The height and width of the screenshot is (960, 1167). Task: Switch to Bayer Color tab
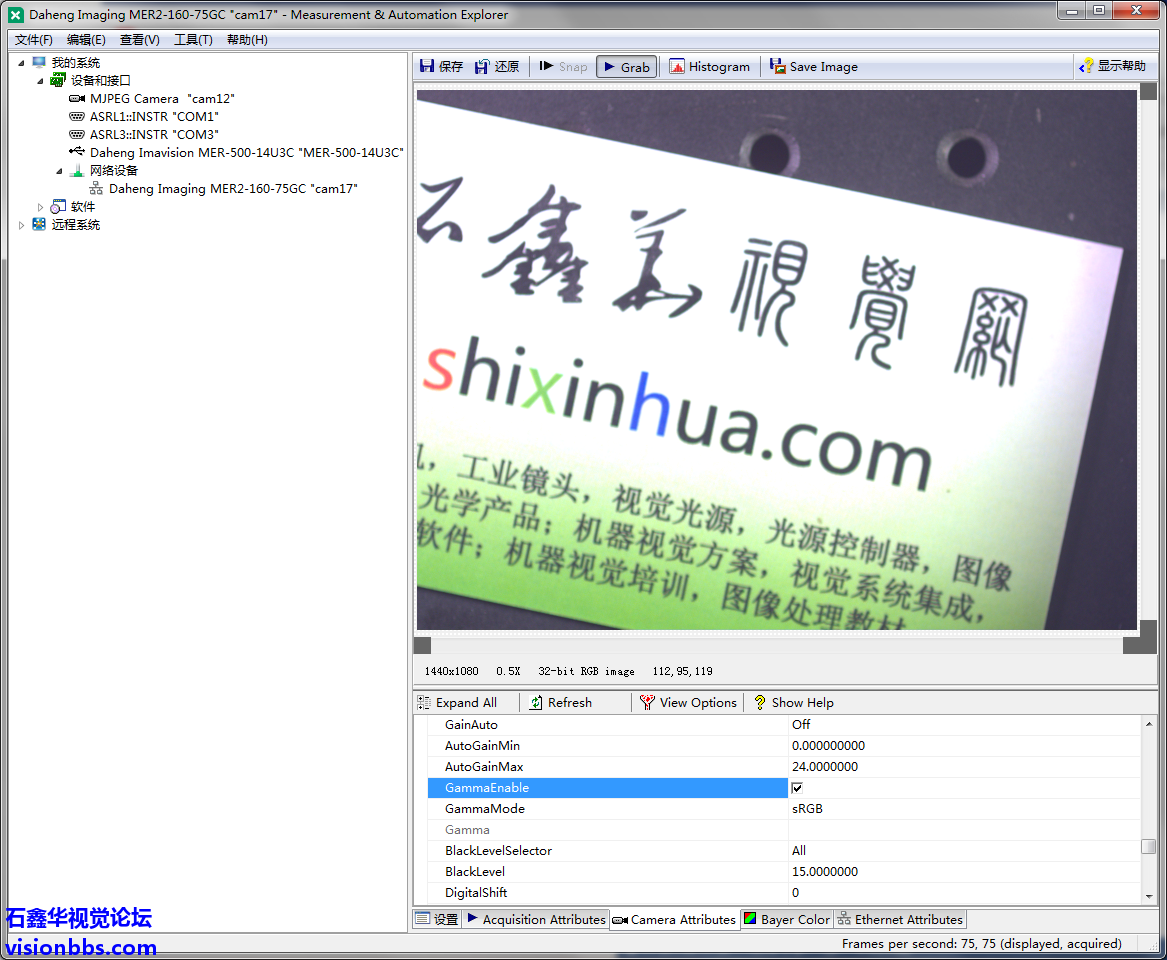pyautogui.click(x=787, y=919)
